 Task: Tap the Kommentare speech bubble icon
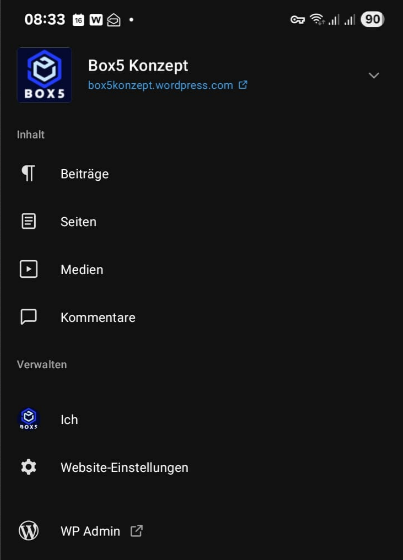click(29, 317)
